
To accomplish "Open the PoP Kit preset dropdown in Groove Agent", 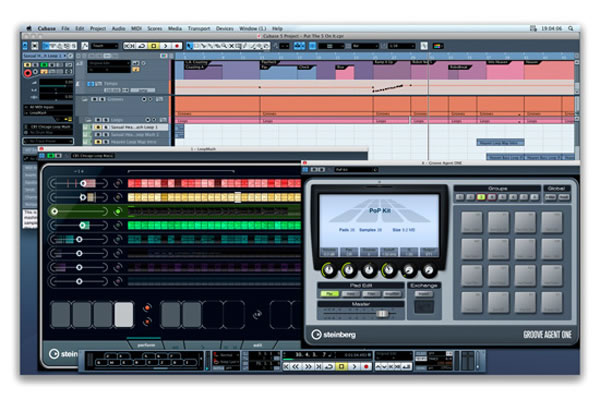I will tap(356, 170).
